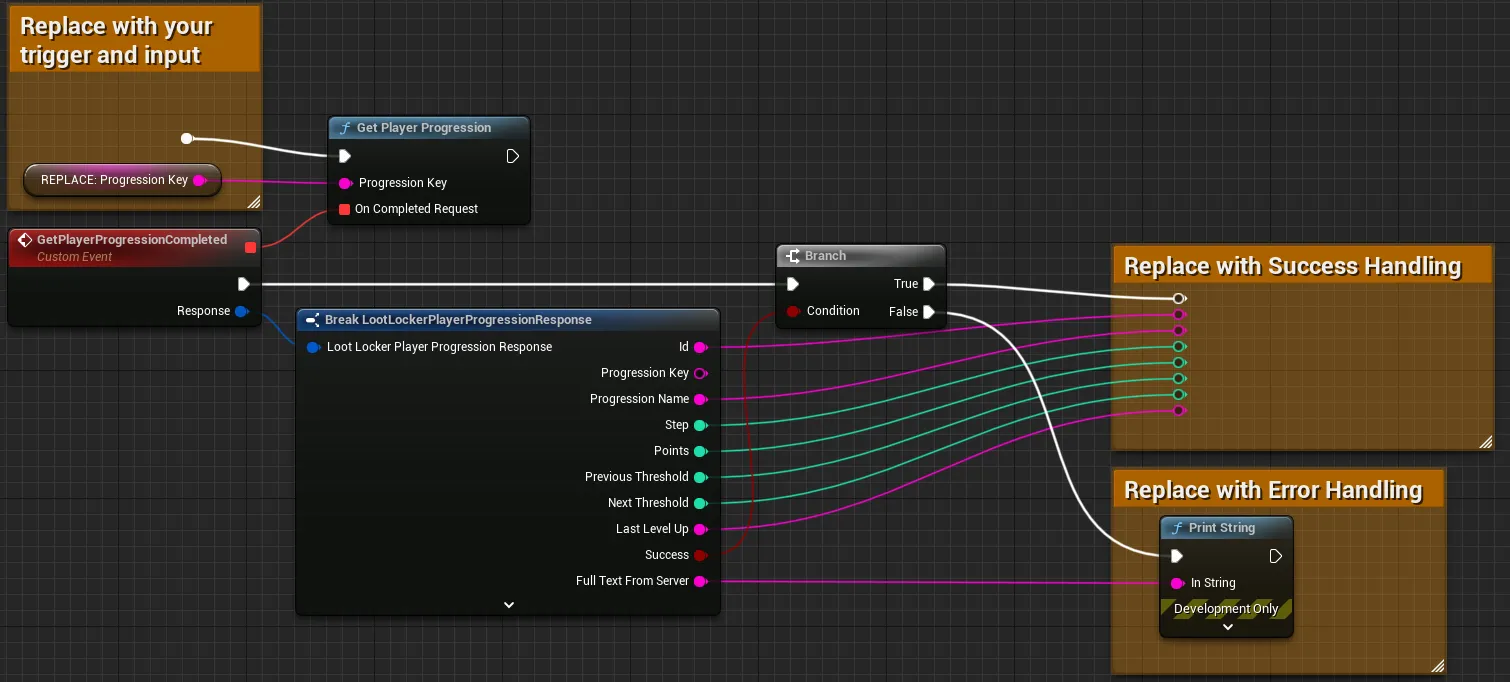Click the Branch node input exec pin
The width and height of the screenshot is (1510, 682).
coord(793,284)
